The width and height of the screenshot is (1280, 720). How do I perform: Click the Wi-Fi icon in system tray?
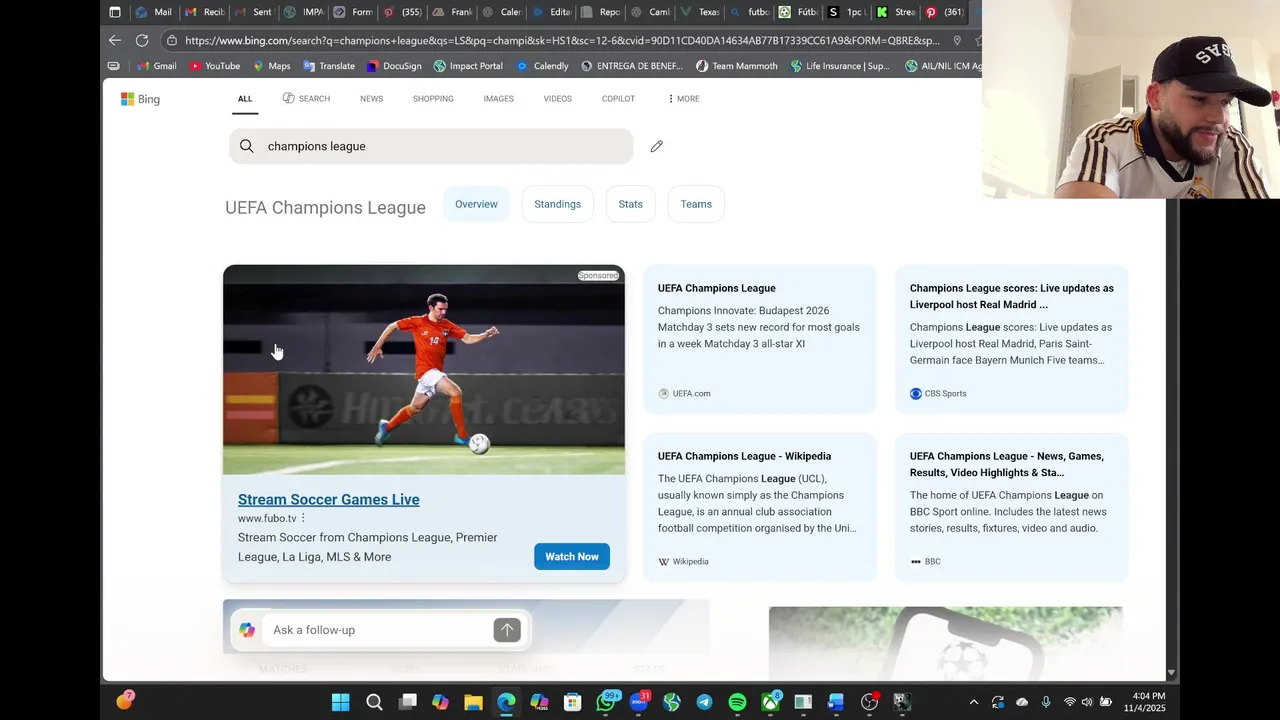pyautogui.click(x=1069, y=702)
